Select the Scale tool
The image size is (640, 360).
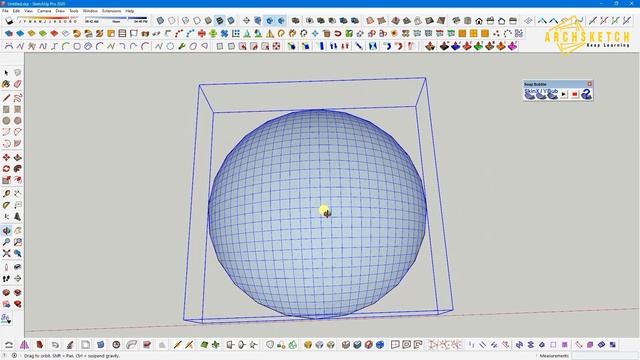(6, 180)
